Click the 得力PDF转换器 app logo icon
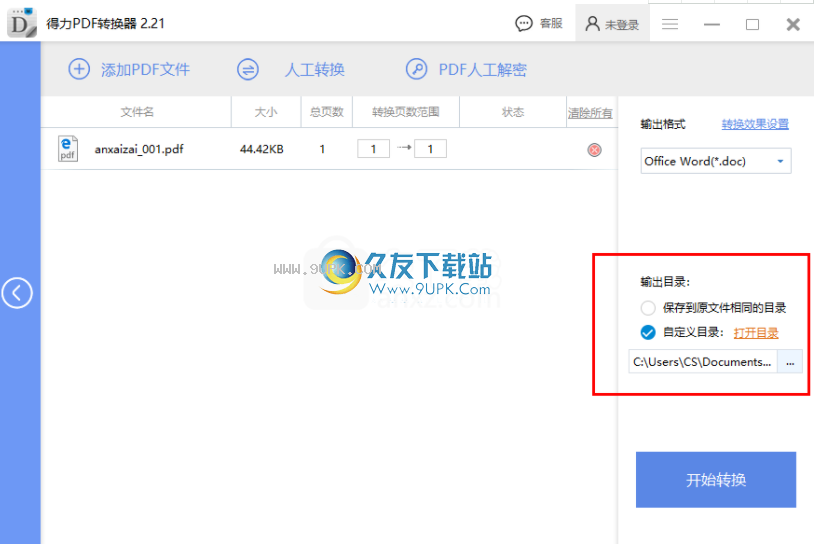This screenshot has width=819, height=544. point(22,23)
